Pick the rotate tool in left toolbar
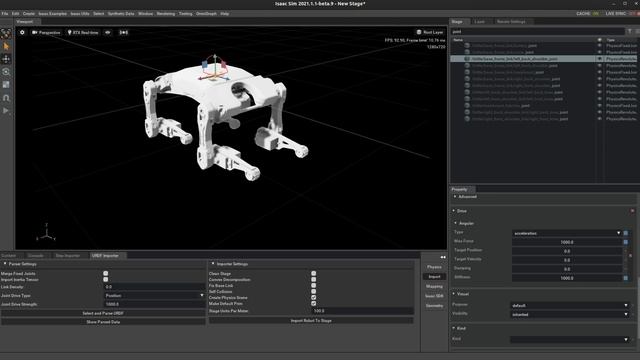The image size is (640, 360). click(6, 72)
